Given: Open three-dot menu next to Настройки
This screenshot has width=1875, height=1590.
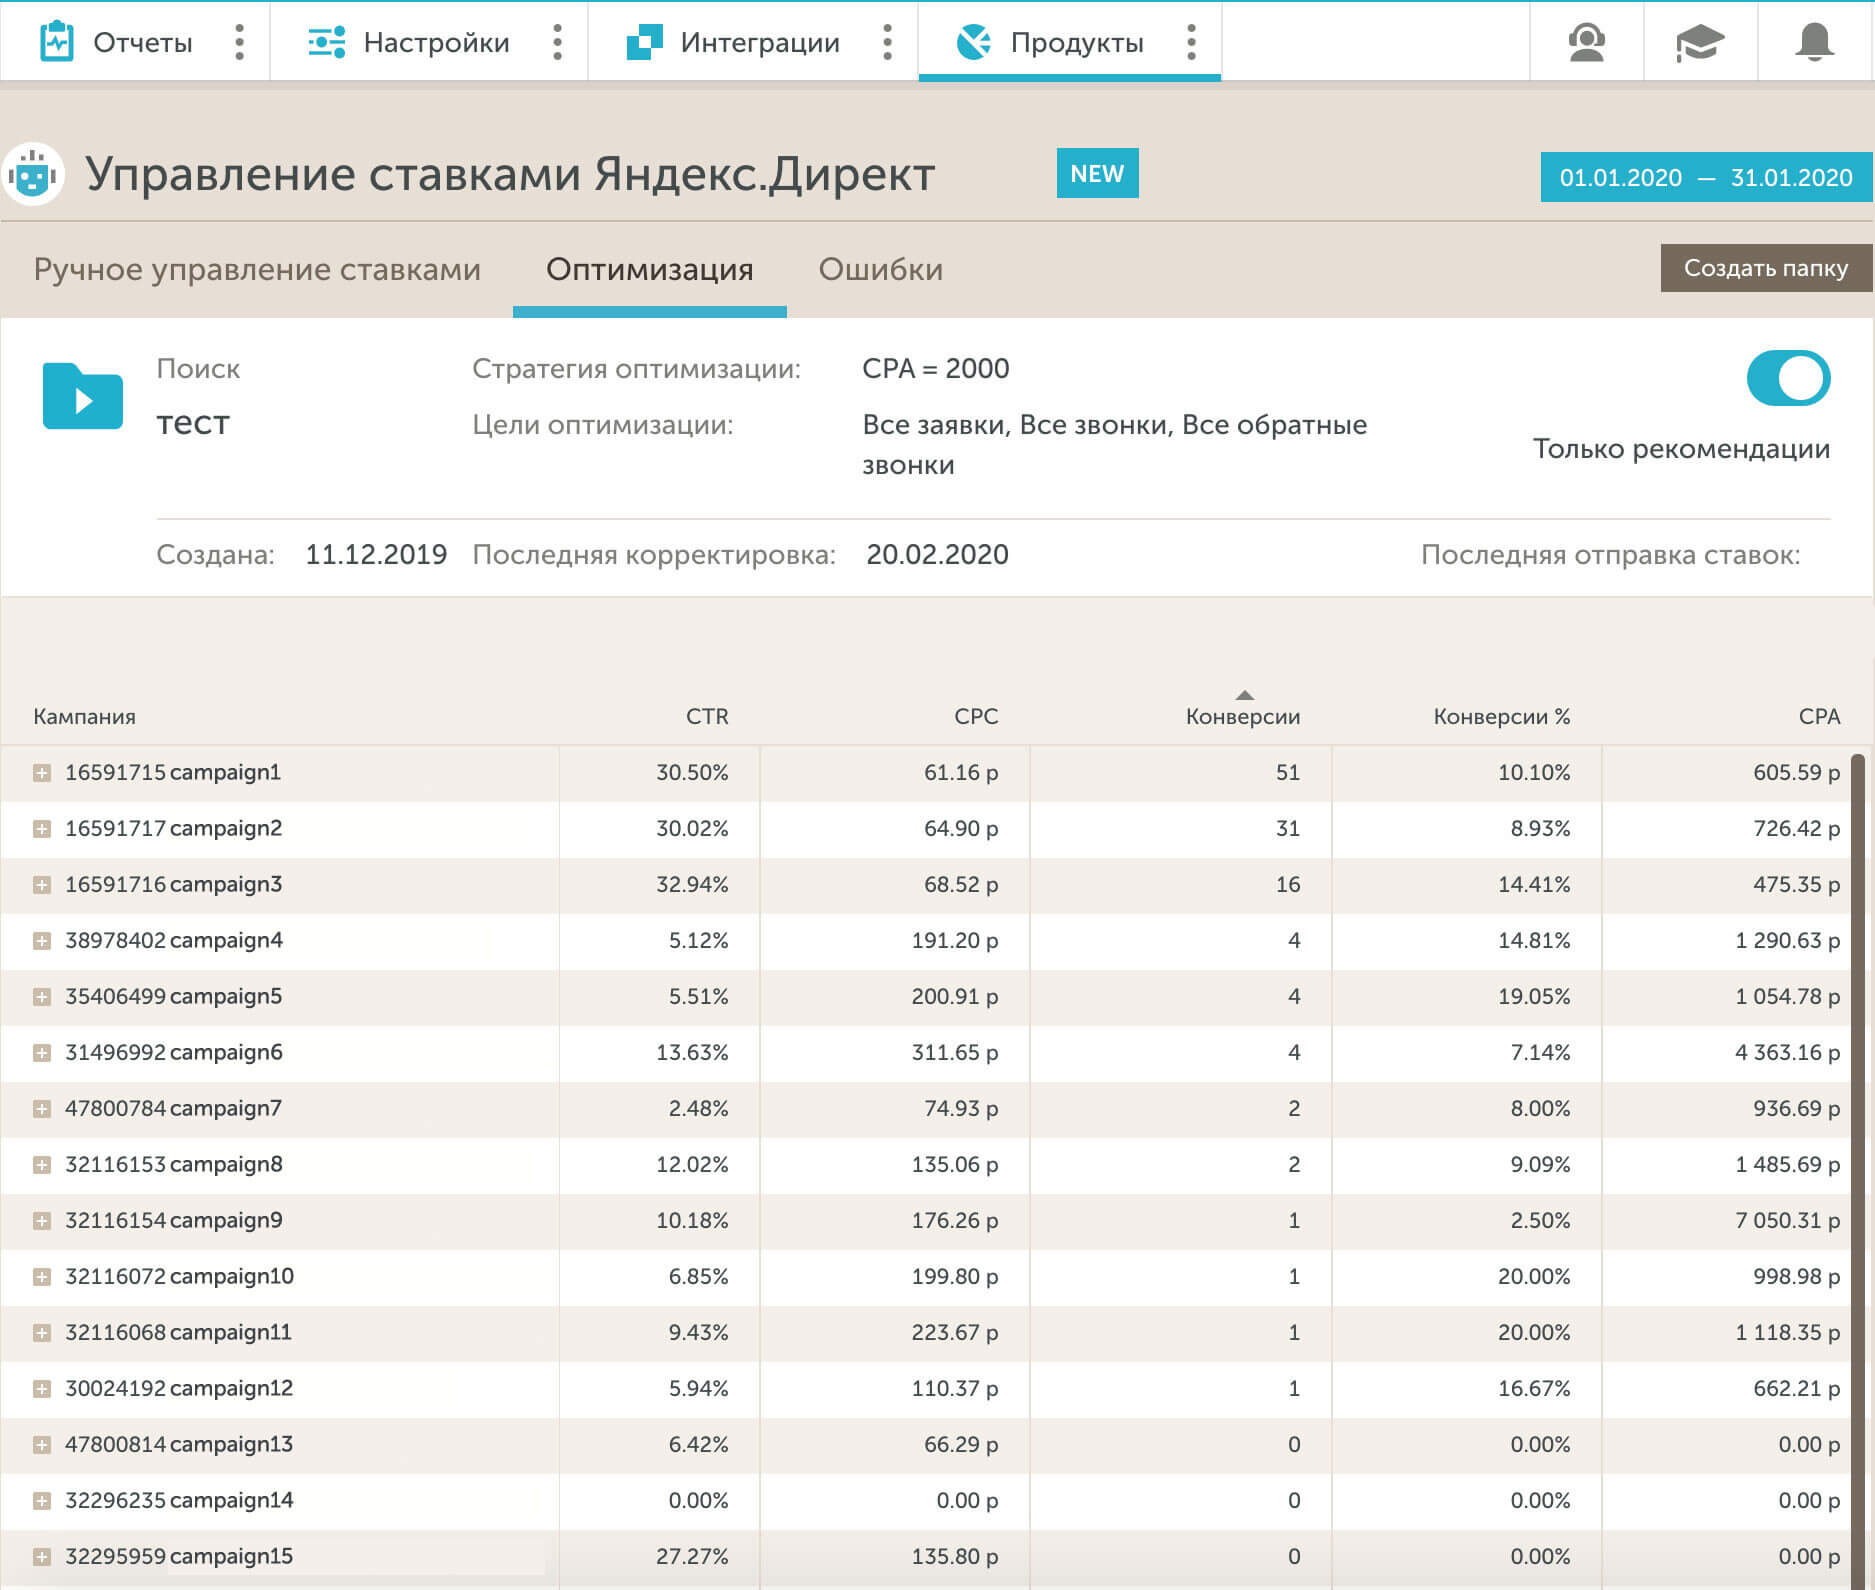Looking at the screenshot, I should 557,42.
